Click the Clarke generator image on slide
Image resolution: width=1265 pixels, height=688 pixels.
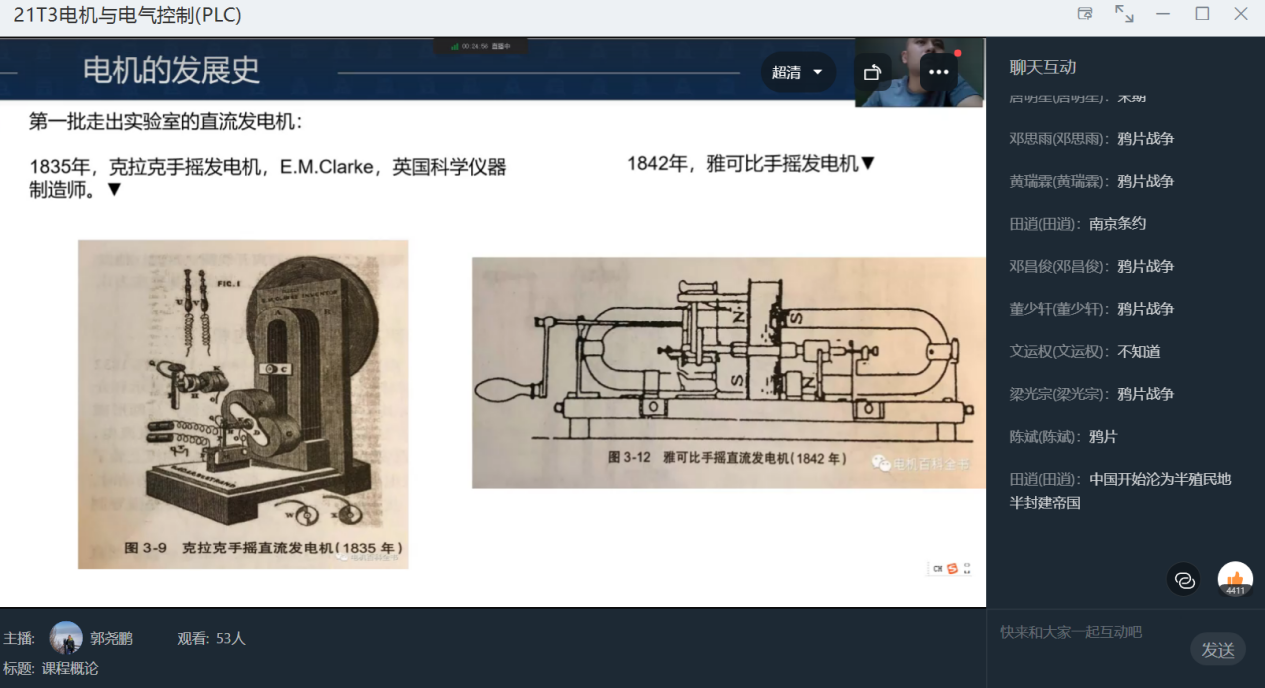coord(243,404)
